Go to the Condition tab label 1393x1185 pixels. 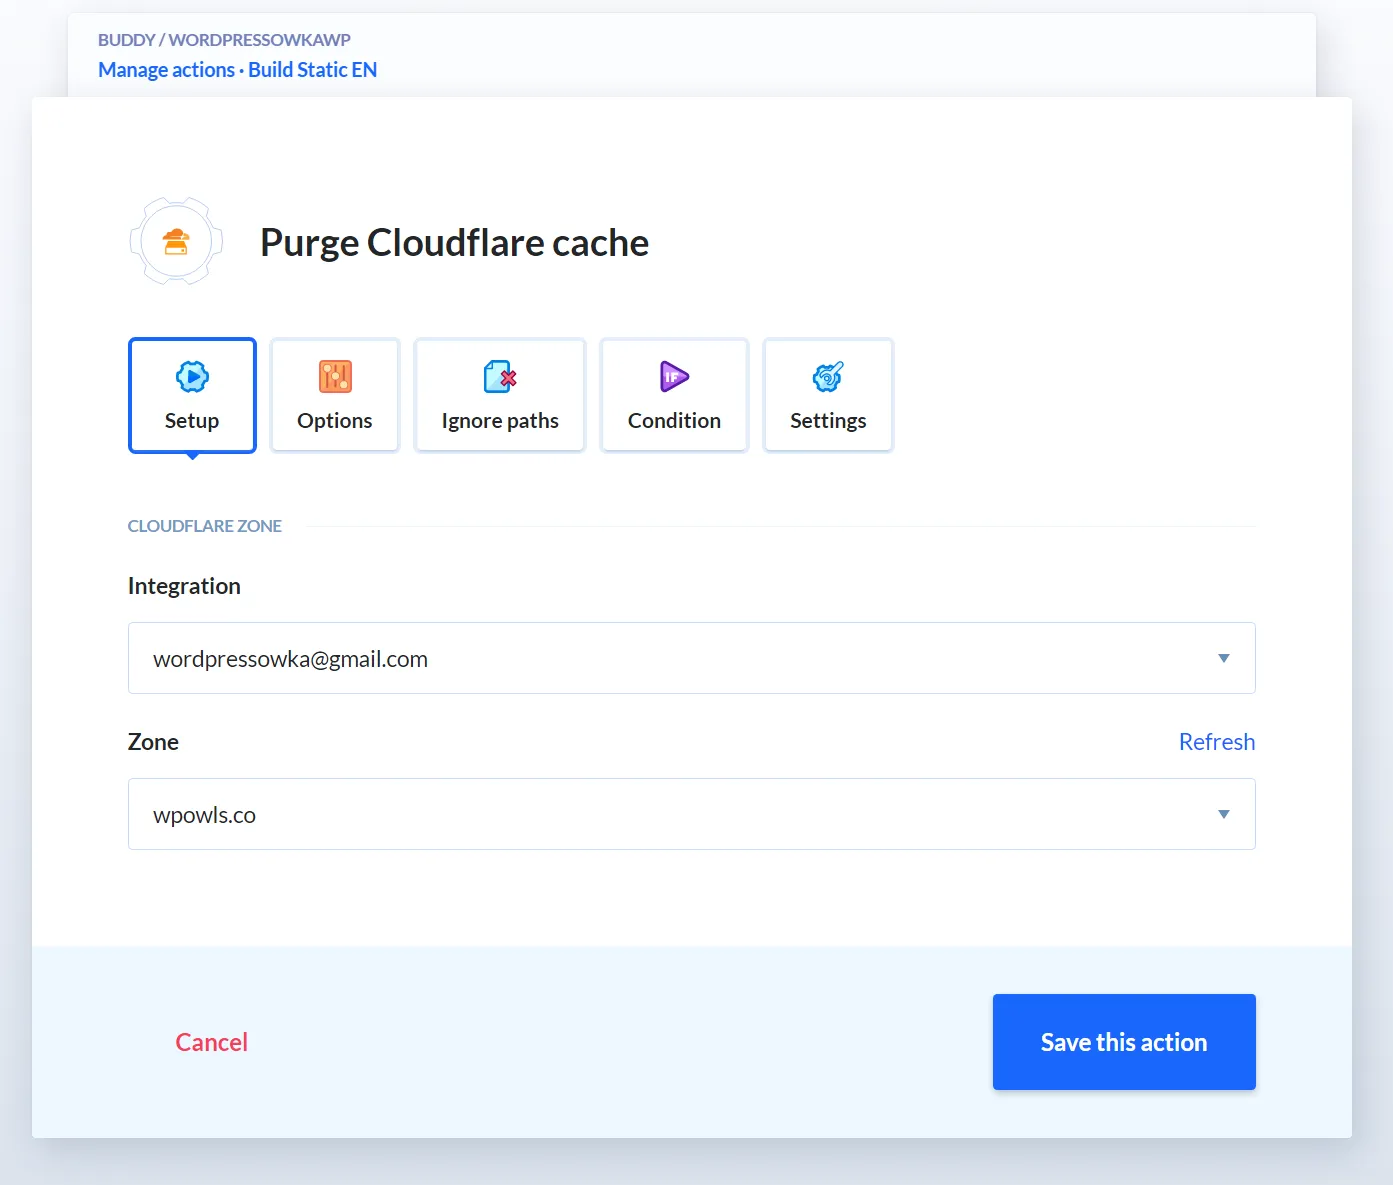(674, 421)
